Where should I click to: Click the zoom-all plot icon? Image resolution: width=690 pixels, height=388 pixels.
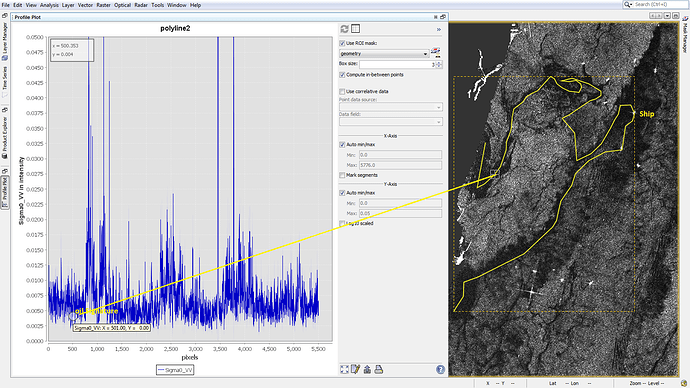click(x=344, y=370)
